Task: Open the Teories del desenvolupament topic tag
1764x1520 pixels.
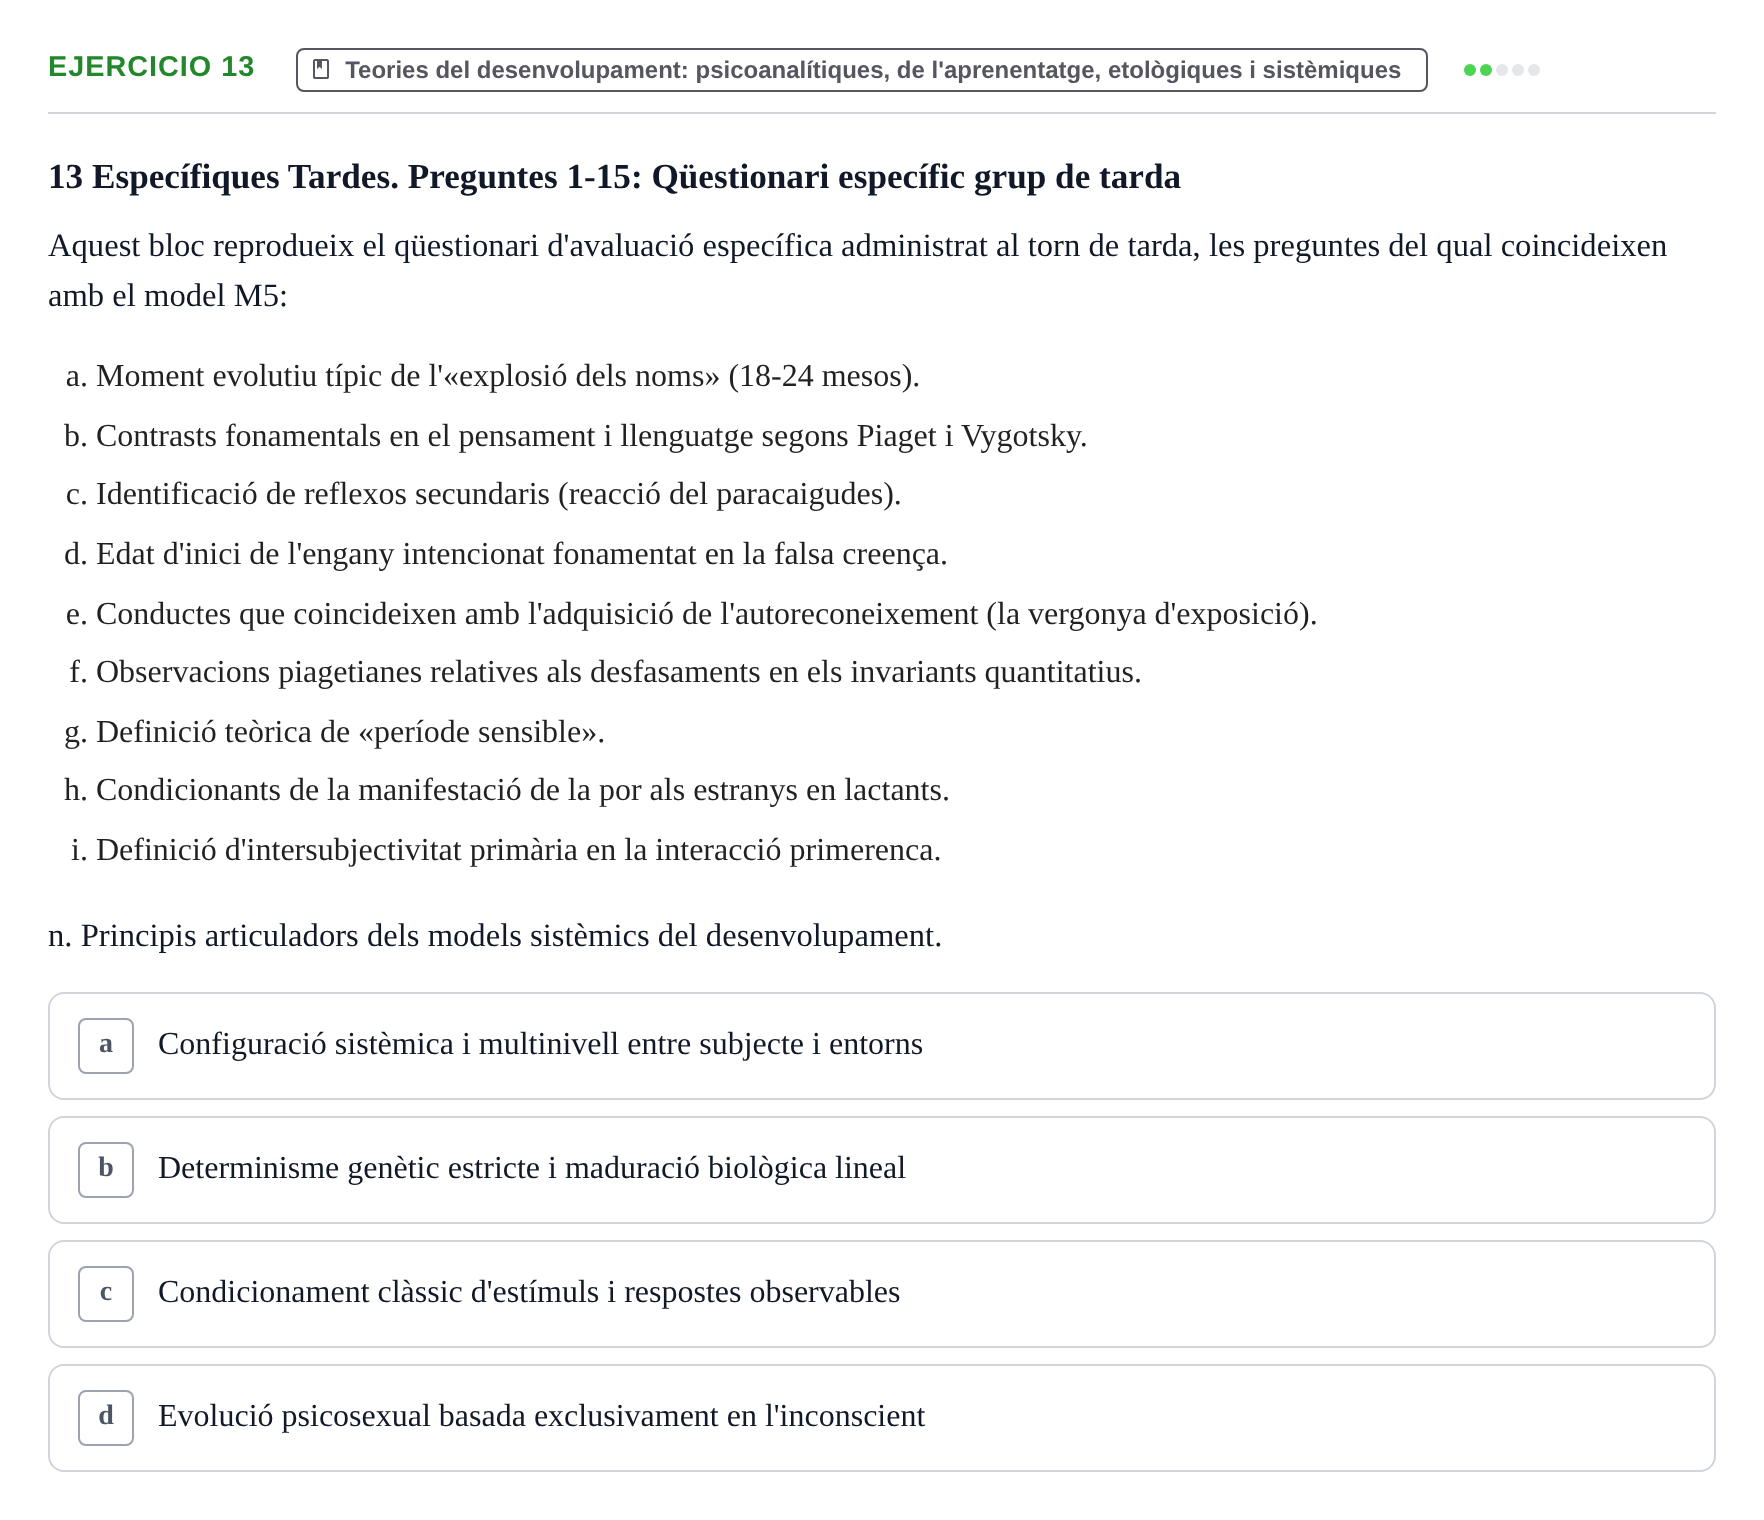Action: tap(861, 70)
